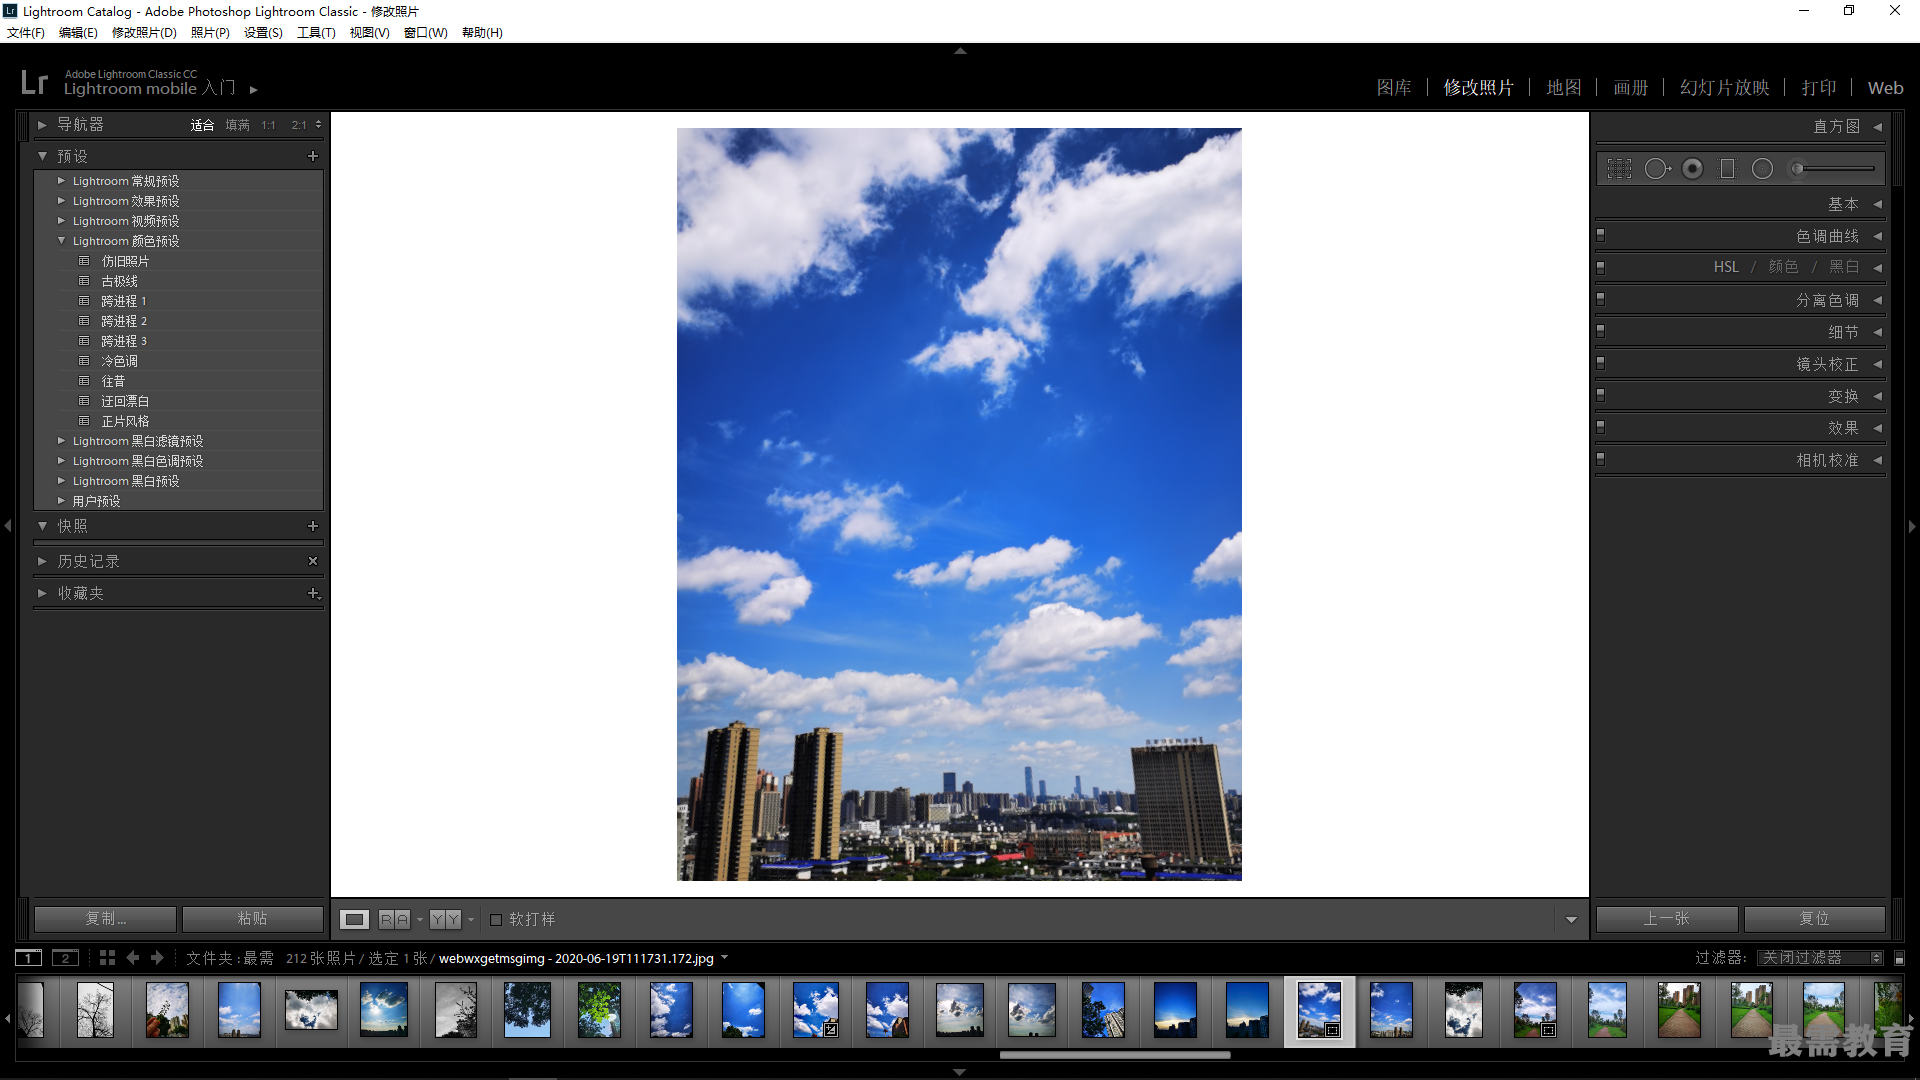This screenshot has width=1920, height=1080.
Task: Open the filename path dropdown arrow
Action: click(x=725, y=958)
